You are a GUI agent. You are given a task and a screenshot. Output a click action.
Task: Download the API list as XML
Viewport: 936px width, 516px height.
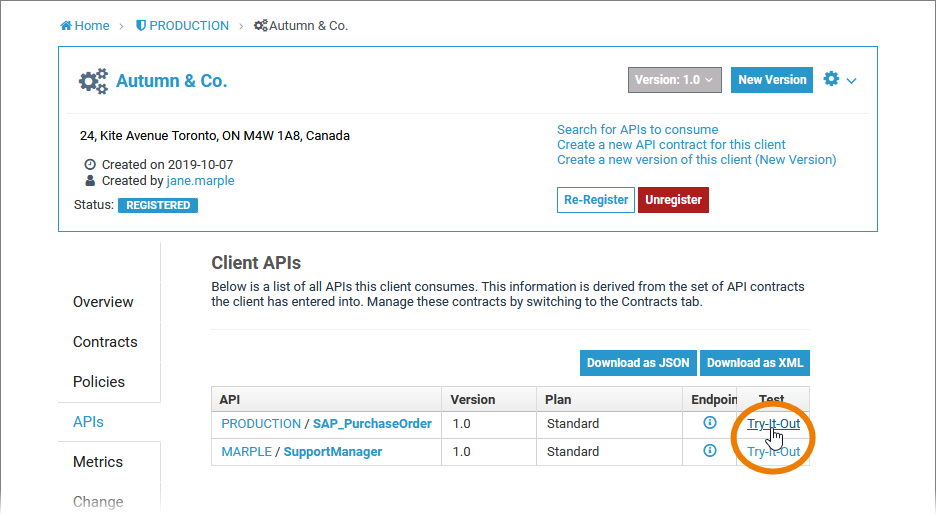click(755, 362)
